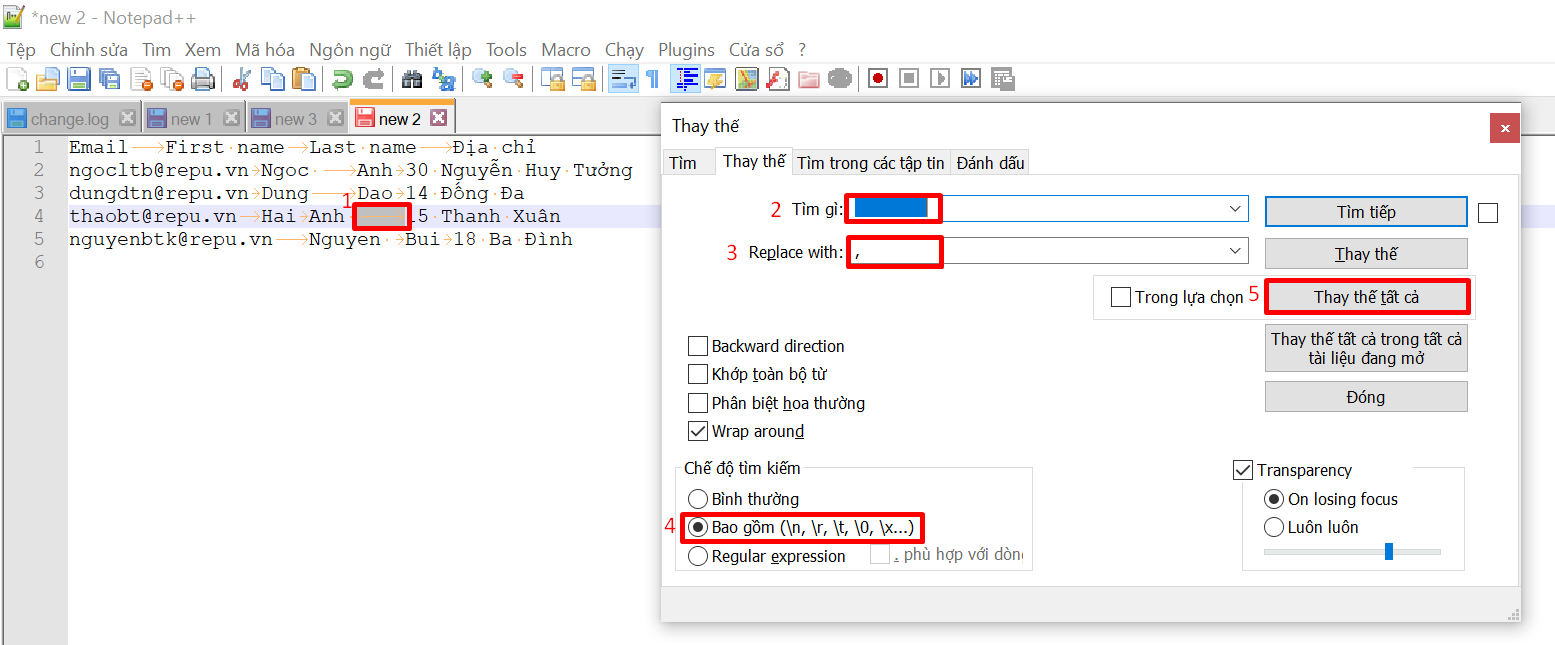Click the New file toolbar icon
The height and width of the screenshot is (645, 1555).
point(17,79)
